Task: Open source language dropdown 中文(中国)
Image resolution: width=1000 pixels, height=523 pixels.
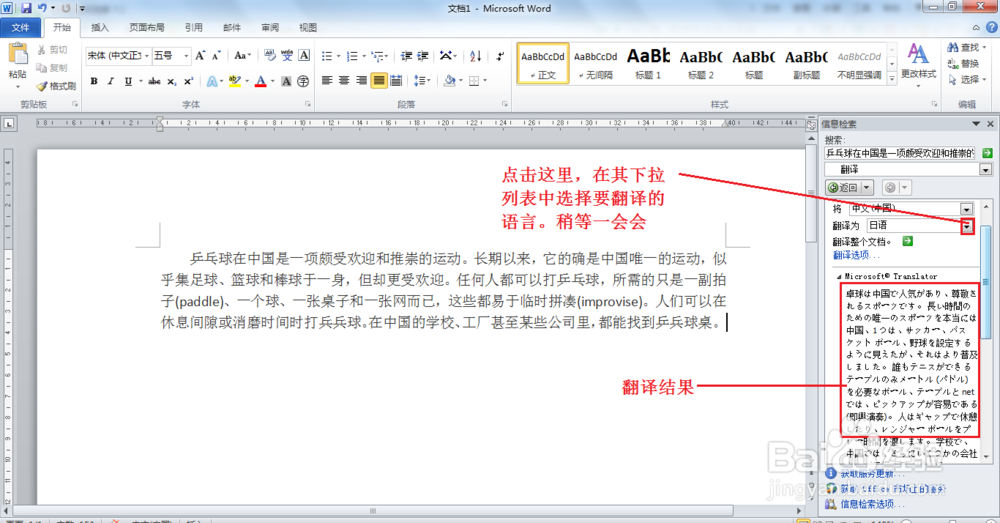Action: [x=967, y=209]
